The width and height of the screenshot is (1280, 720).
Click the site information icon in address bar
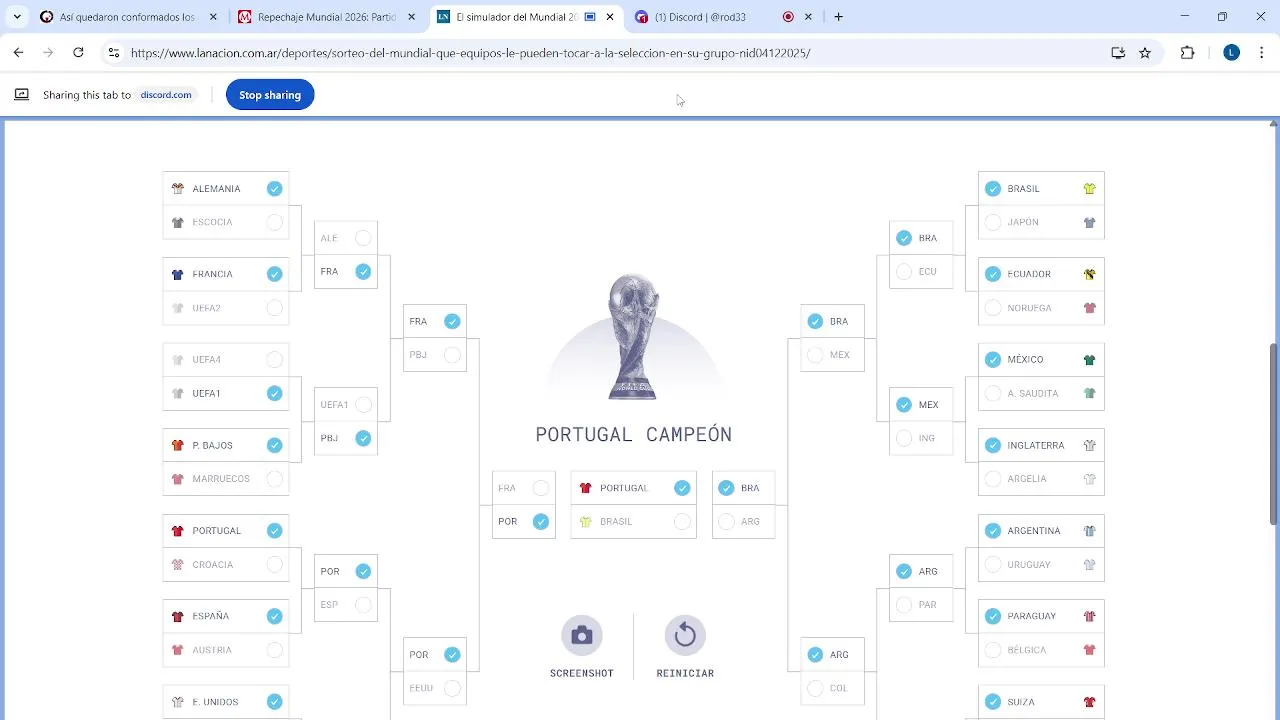pos(114,53)
